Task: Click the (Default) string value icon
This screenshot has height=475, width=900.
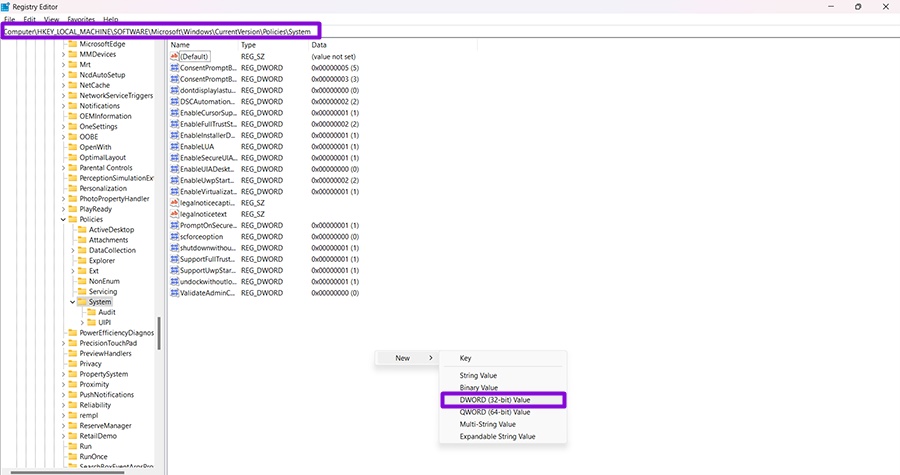Action: pos(174,56)
